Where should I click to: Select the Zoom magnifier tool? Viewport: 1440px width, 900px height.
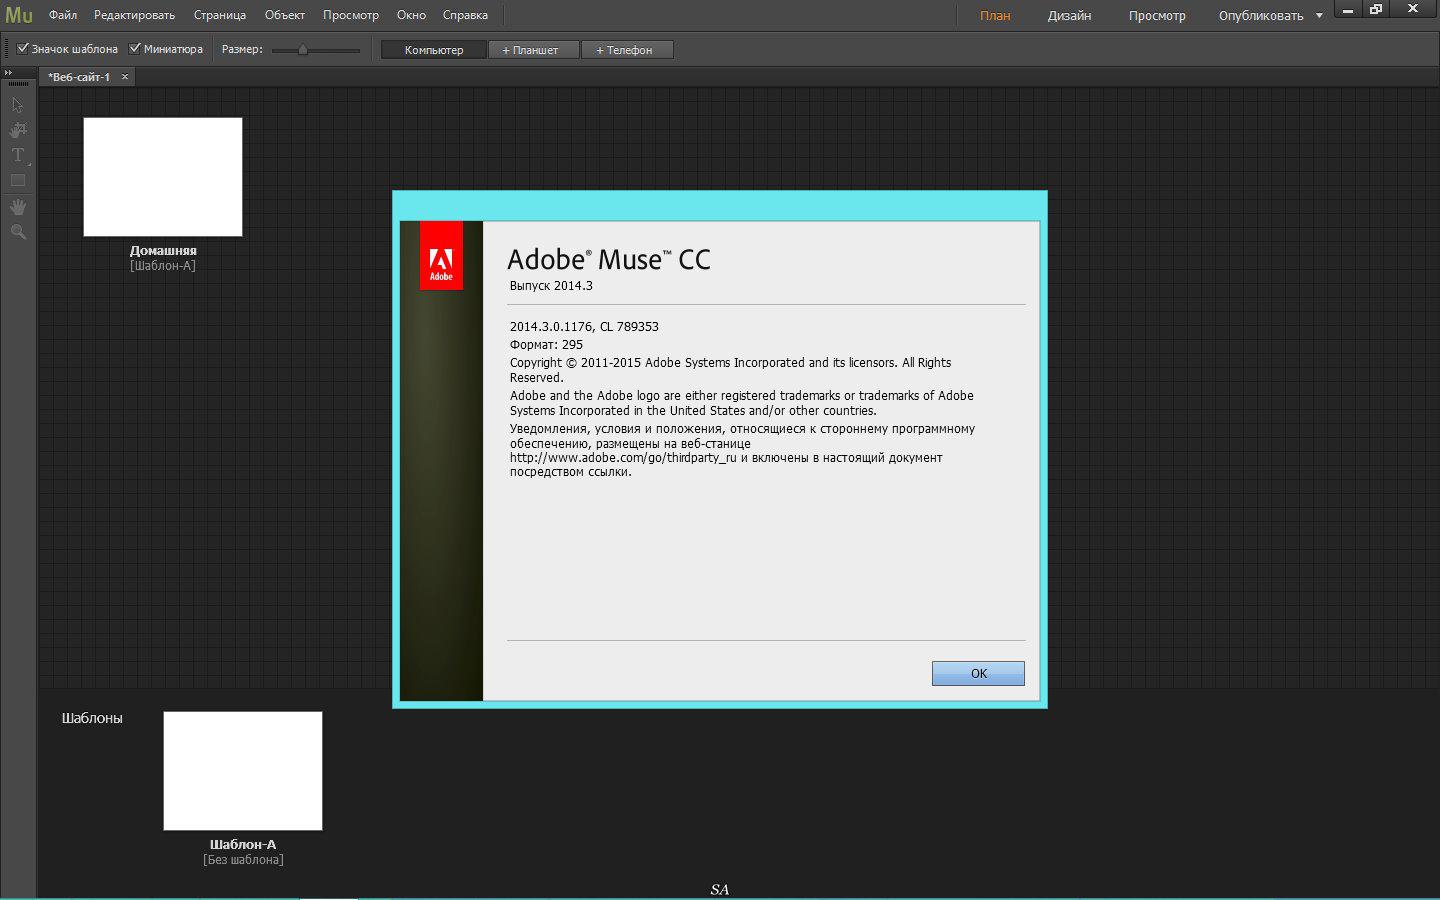[x=18, y=232]
